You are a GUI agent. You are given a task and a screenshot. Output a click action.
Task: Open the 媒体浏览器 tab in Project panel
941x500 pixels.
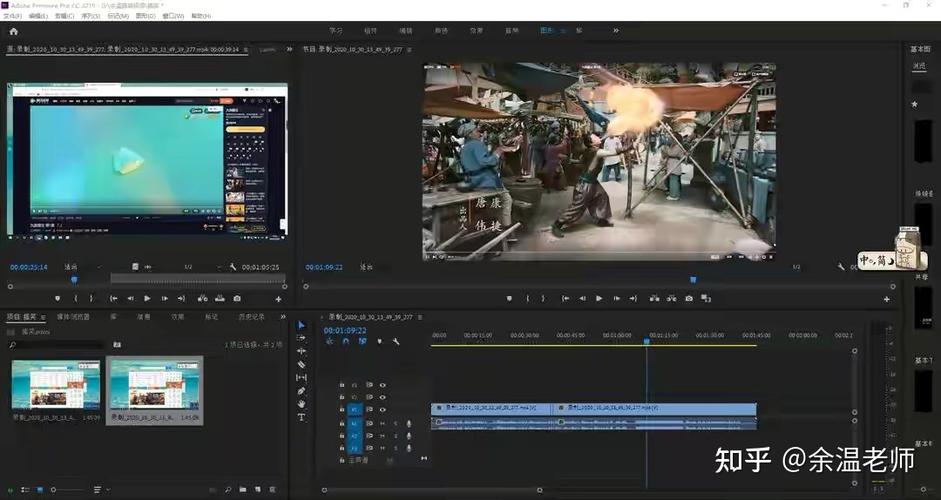point(73,316)
